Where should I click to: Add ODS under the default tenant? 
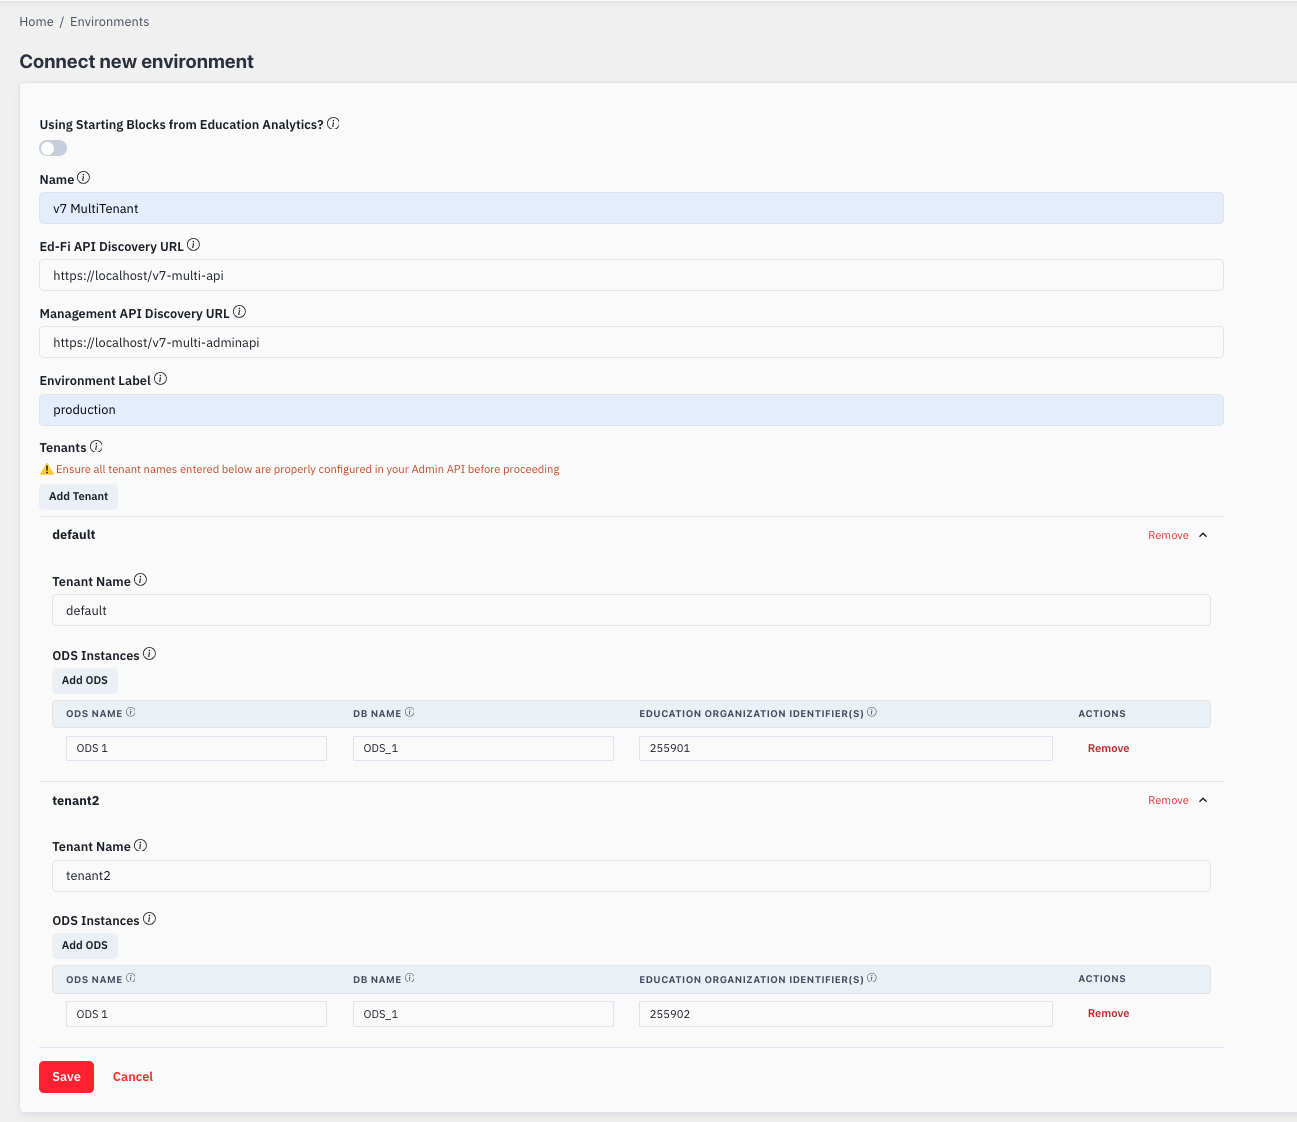tap(85, 680)
